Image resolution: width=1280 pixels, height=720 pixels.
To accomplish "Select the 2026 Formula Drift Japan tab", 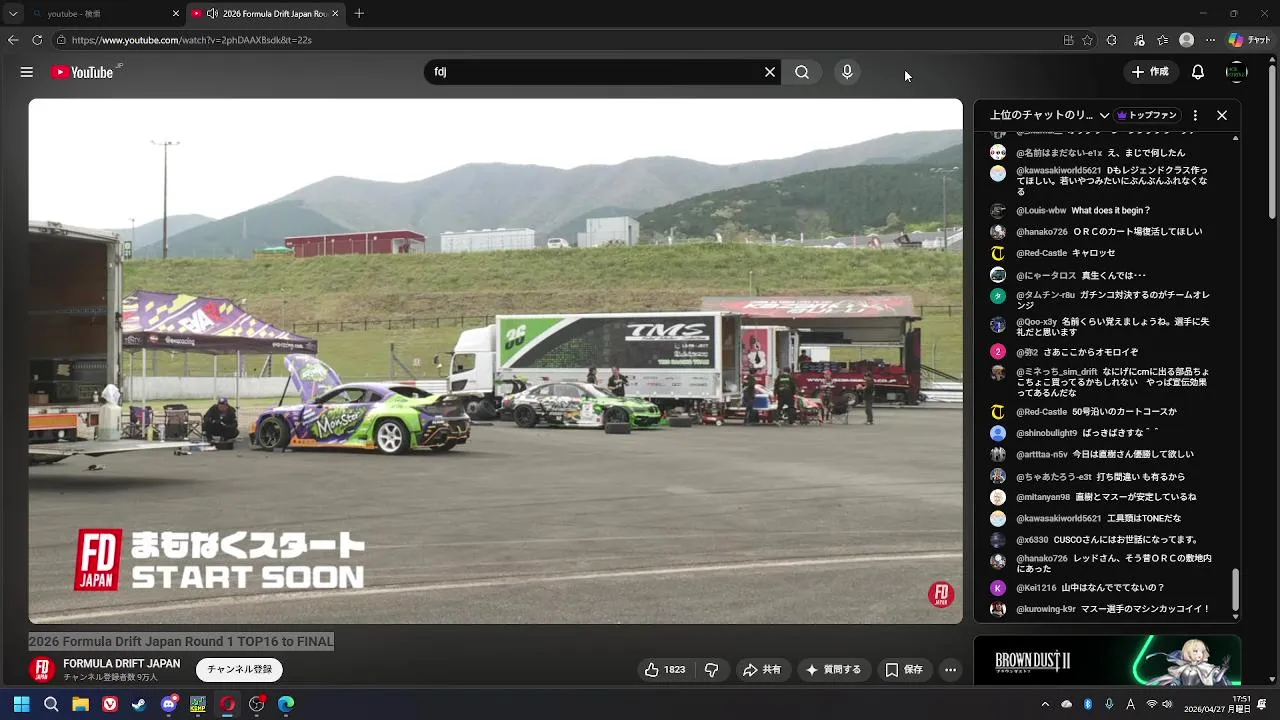I will click(x=266, y=13).
